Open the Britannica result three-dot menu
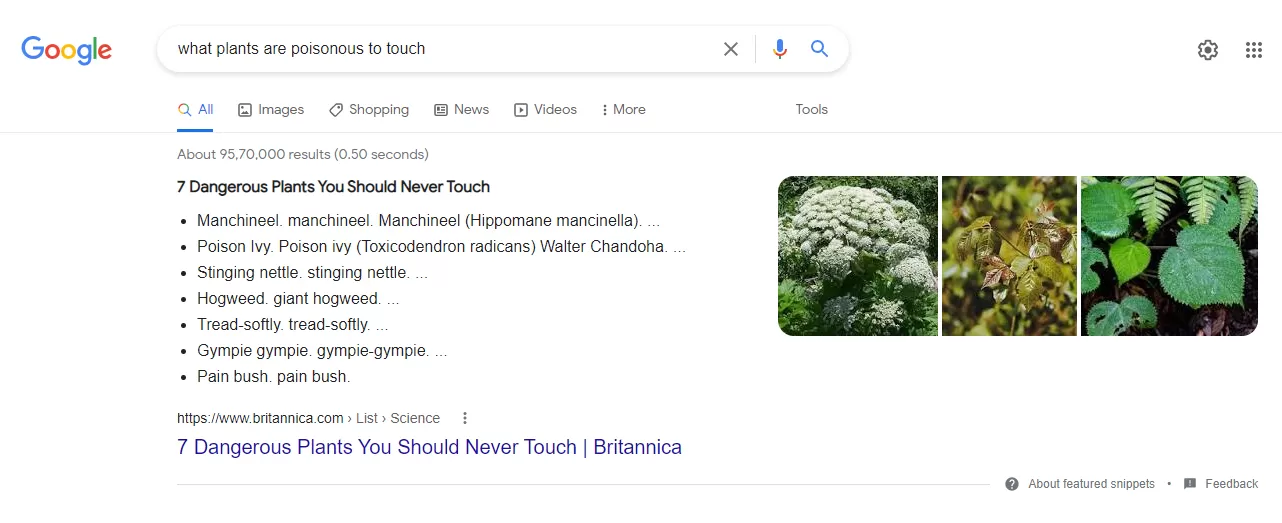1282x523 pixels. click(x=465, y=418)
